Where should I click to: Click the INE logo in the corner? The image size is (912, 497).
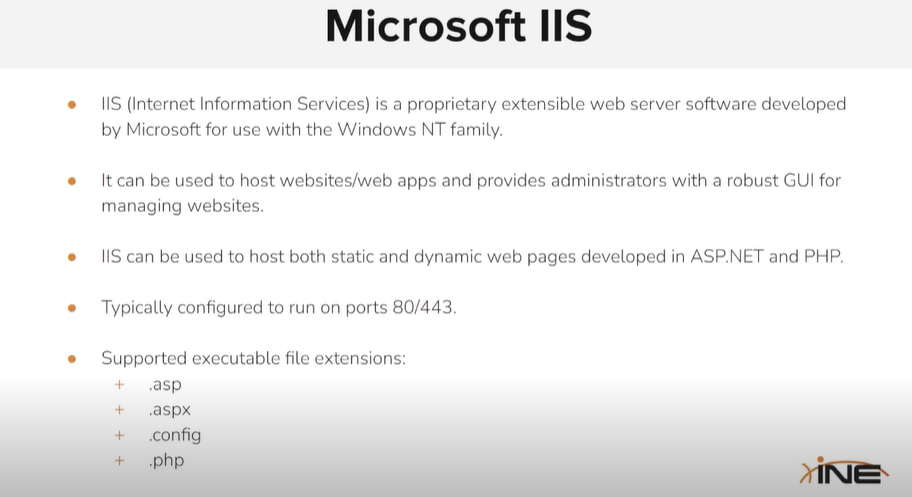(845, 471)
